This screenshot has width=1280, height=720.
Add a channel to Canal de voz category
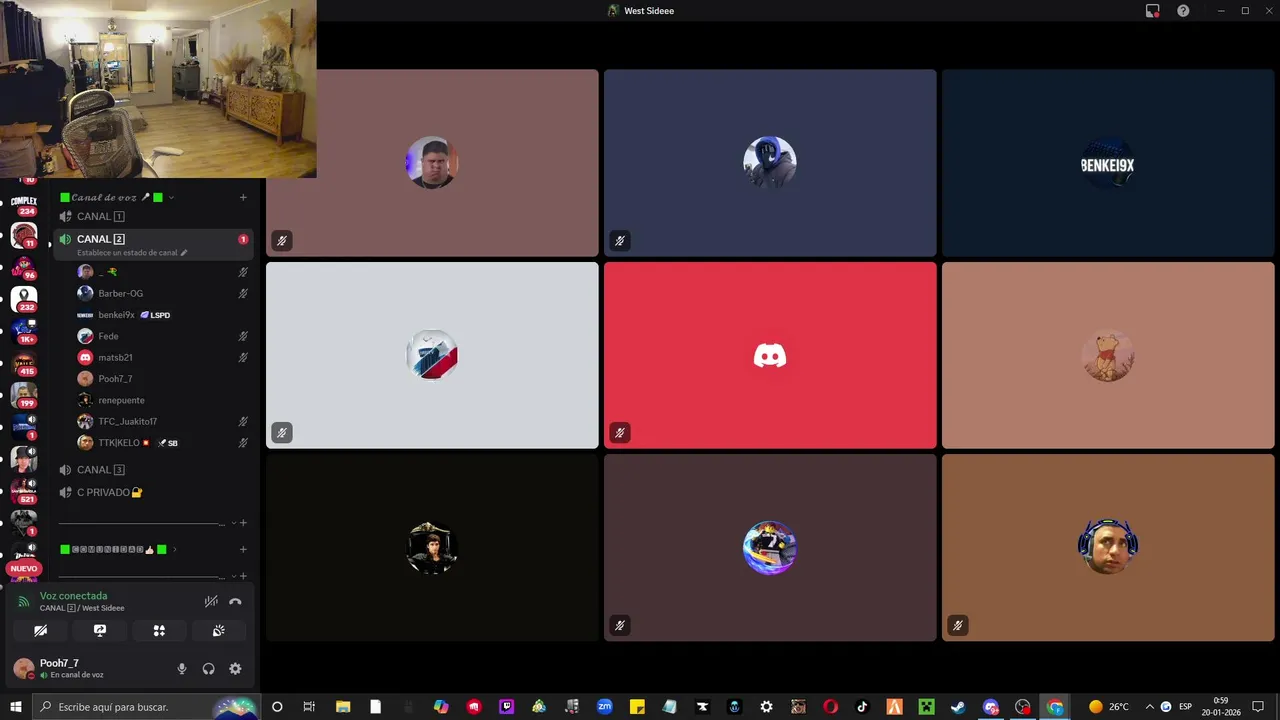pos(243,197)
